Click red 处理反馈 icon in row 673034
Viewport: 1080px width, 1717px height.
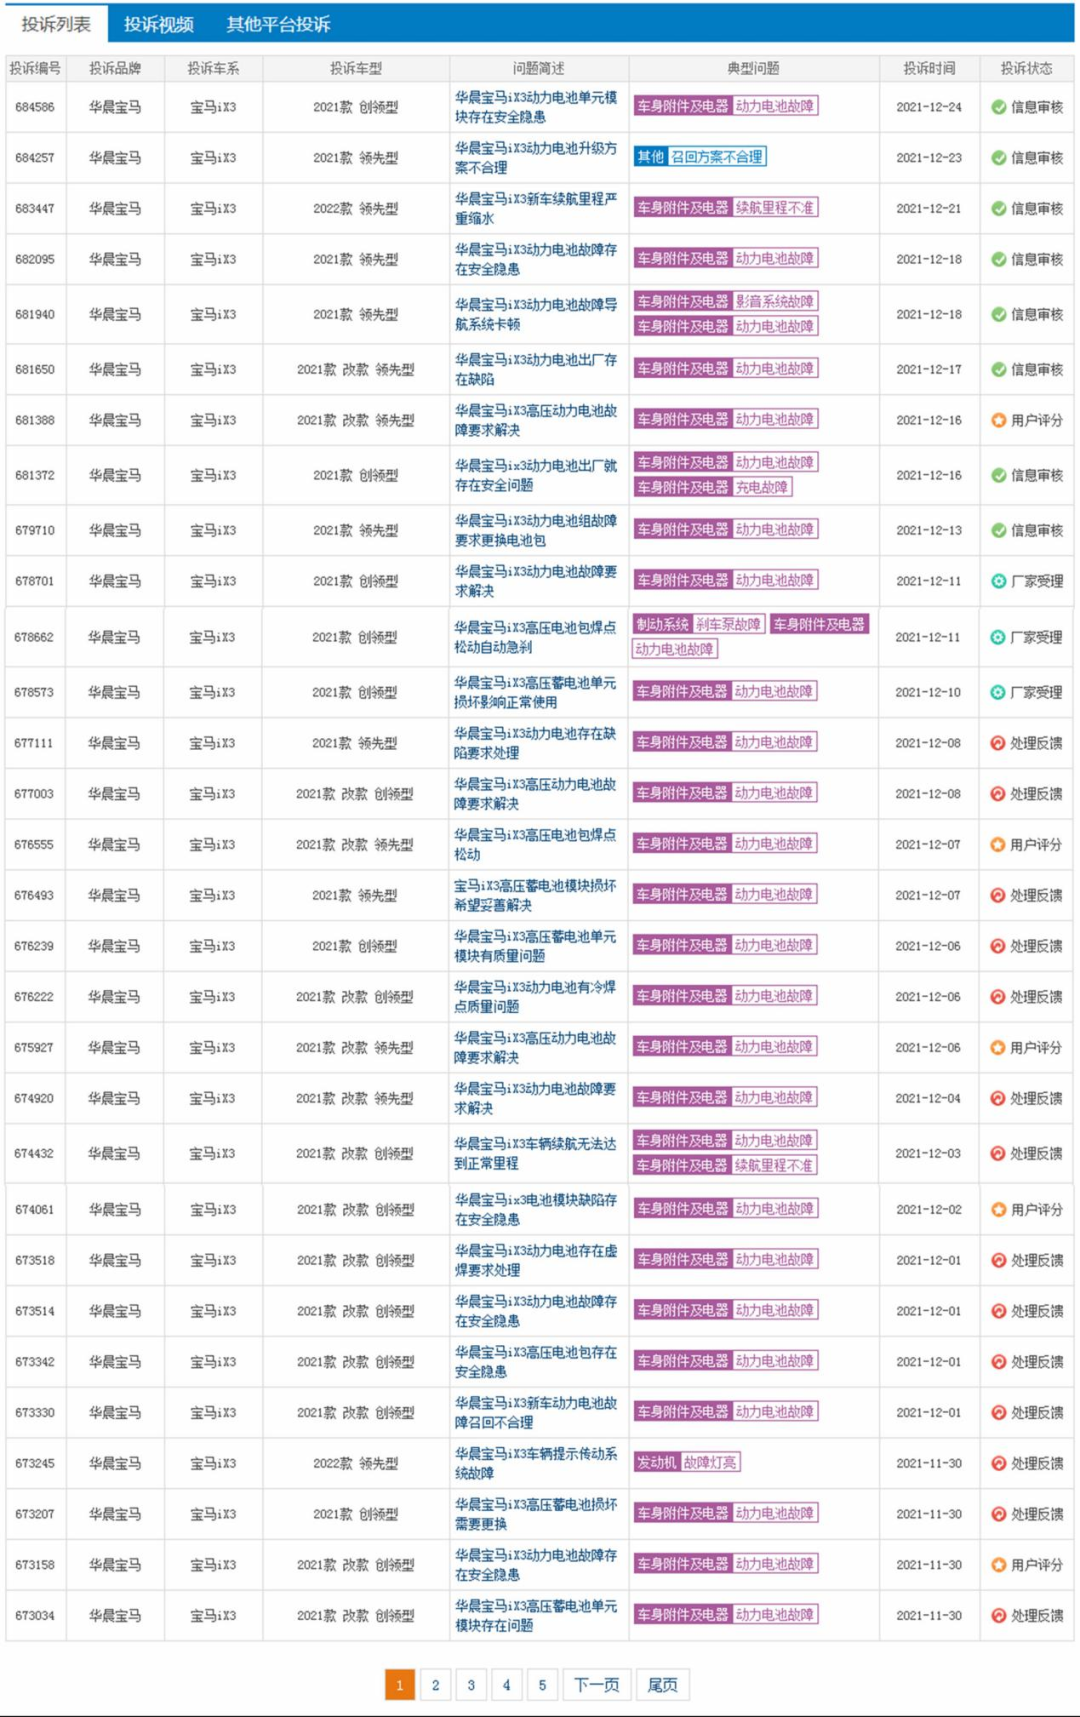pyautogui.click(x=998, y=1616)
